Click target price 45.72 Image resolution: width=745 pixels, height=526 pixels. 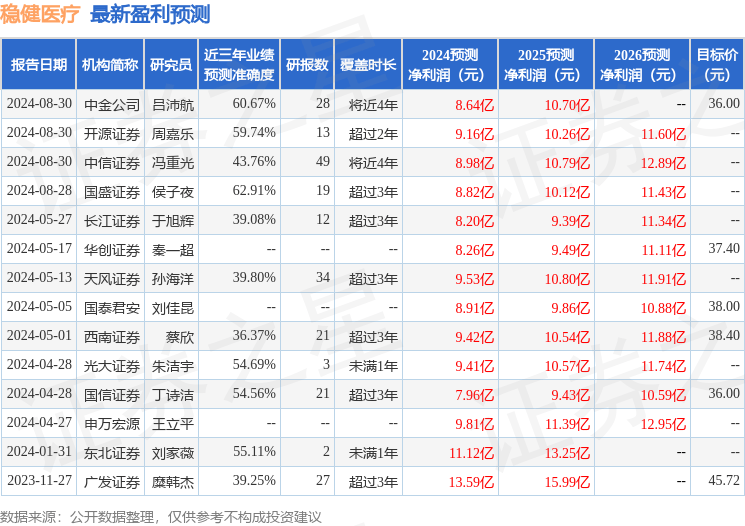pyautogui.click(x=724, y=480)
